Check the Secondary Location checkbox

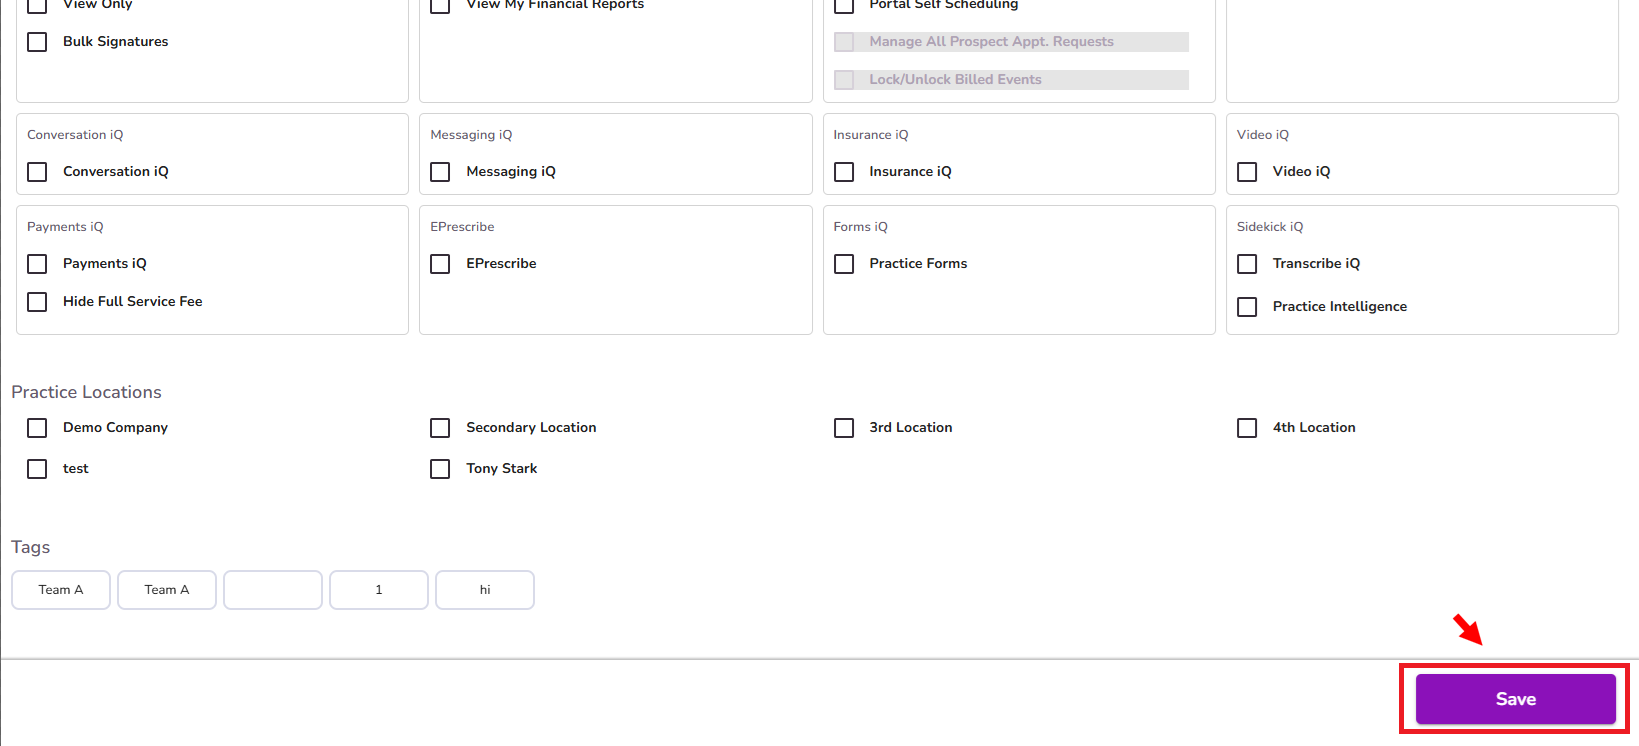coord(440,428)
